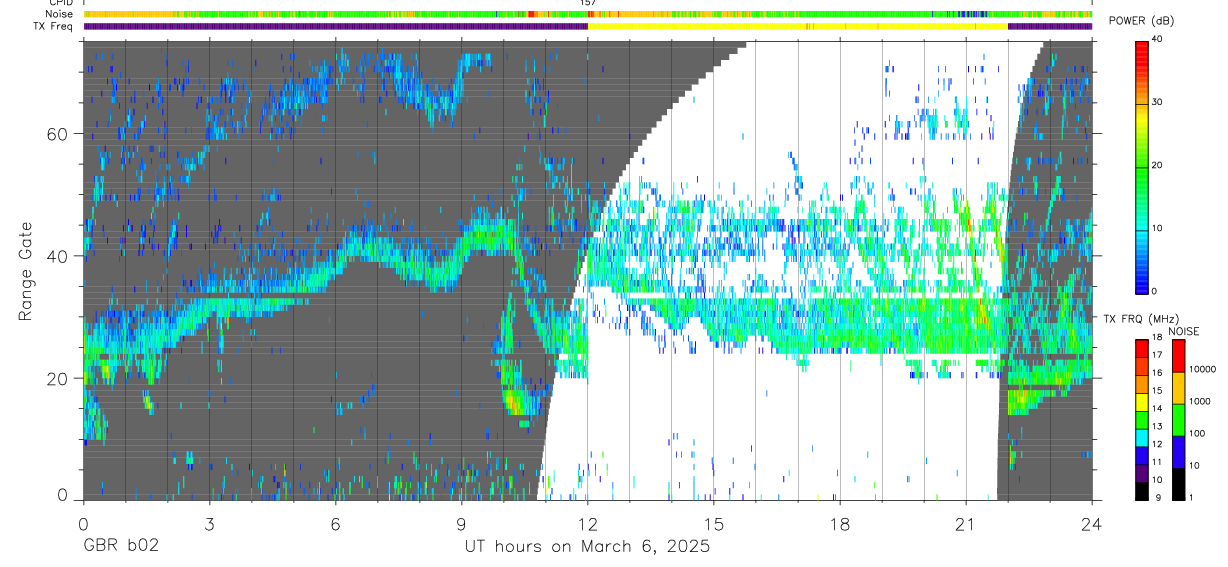
Task: Click the 24 label on UT hours axis
Action: [x=1092, y=525]
